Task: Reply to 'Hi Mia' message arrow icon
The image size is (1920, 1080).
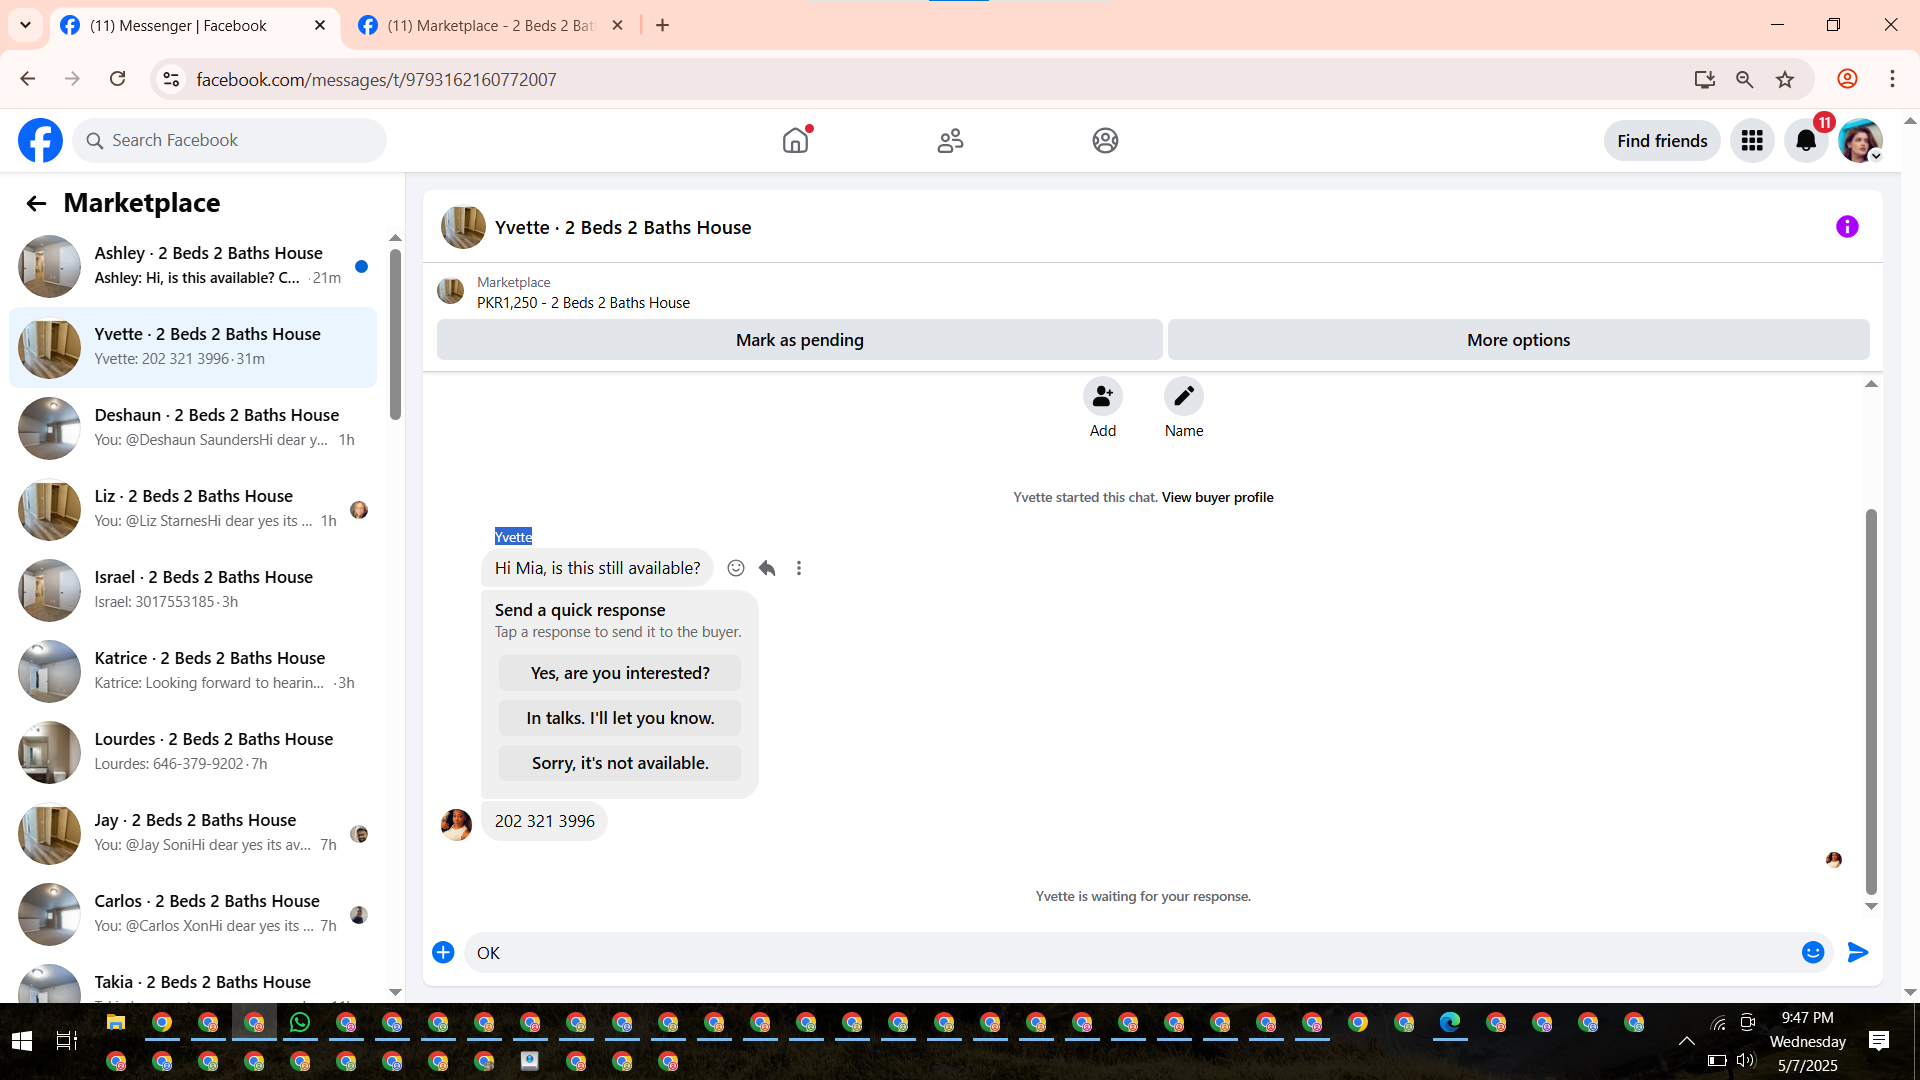Action: (x=767, y=568)
